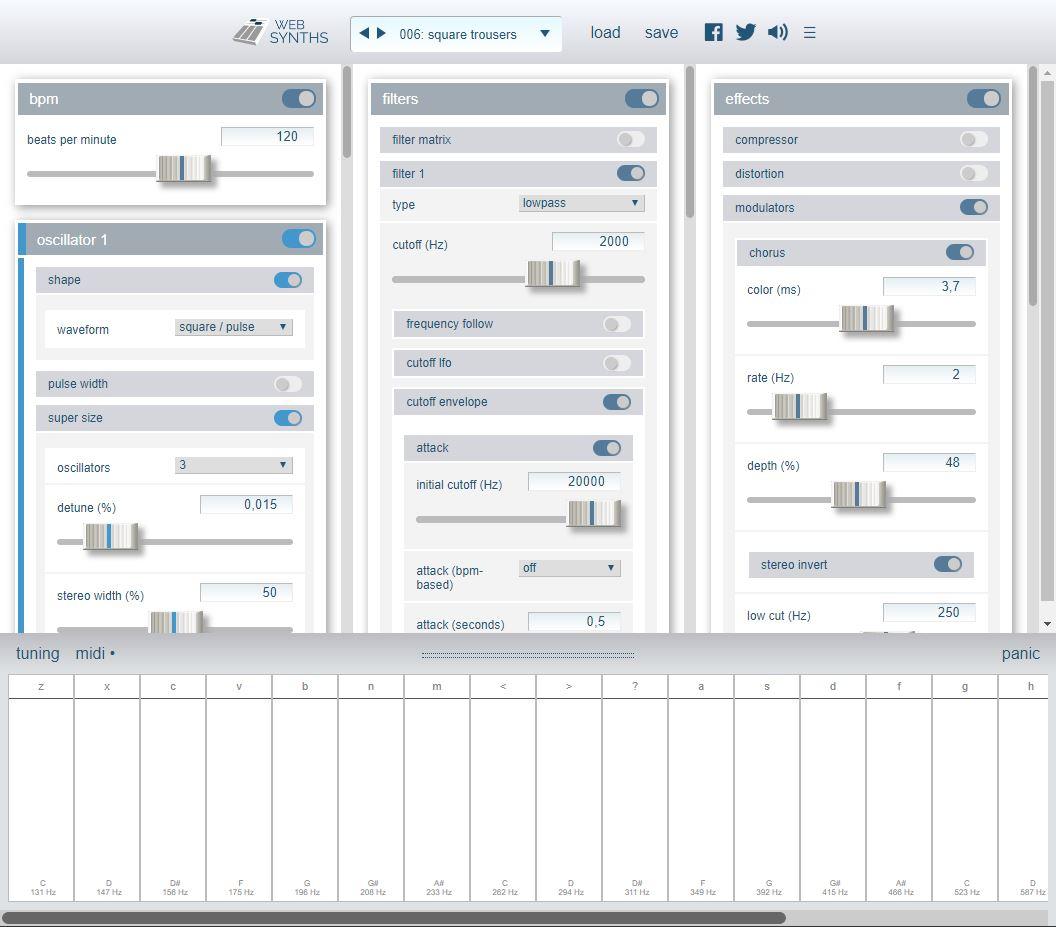Click the chorus rate (Hz) slider handle
The image size is (1056, 927).
click(800, 407)
